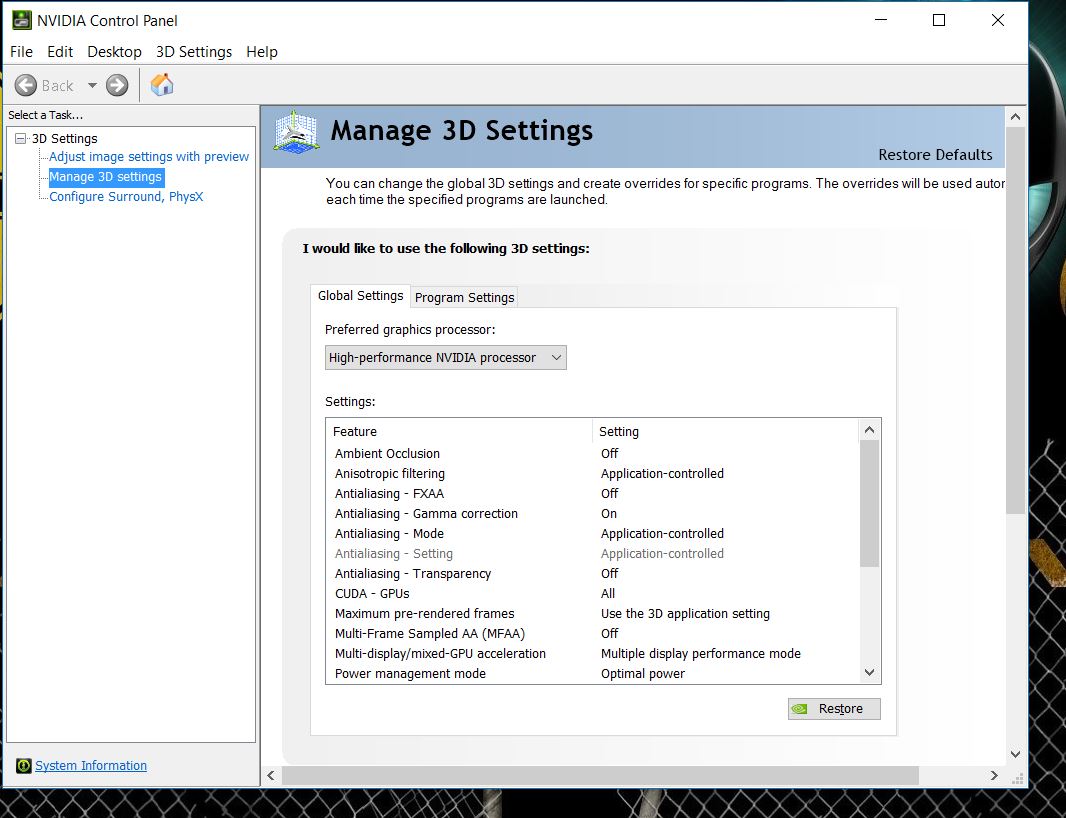This screenshot has height=818, width=1066.
Task: Open the Preferred graphics processor dropdown
Action: point(445,358)
